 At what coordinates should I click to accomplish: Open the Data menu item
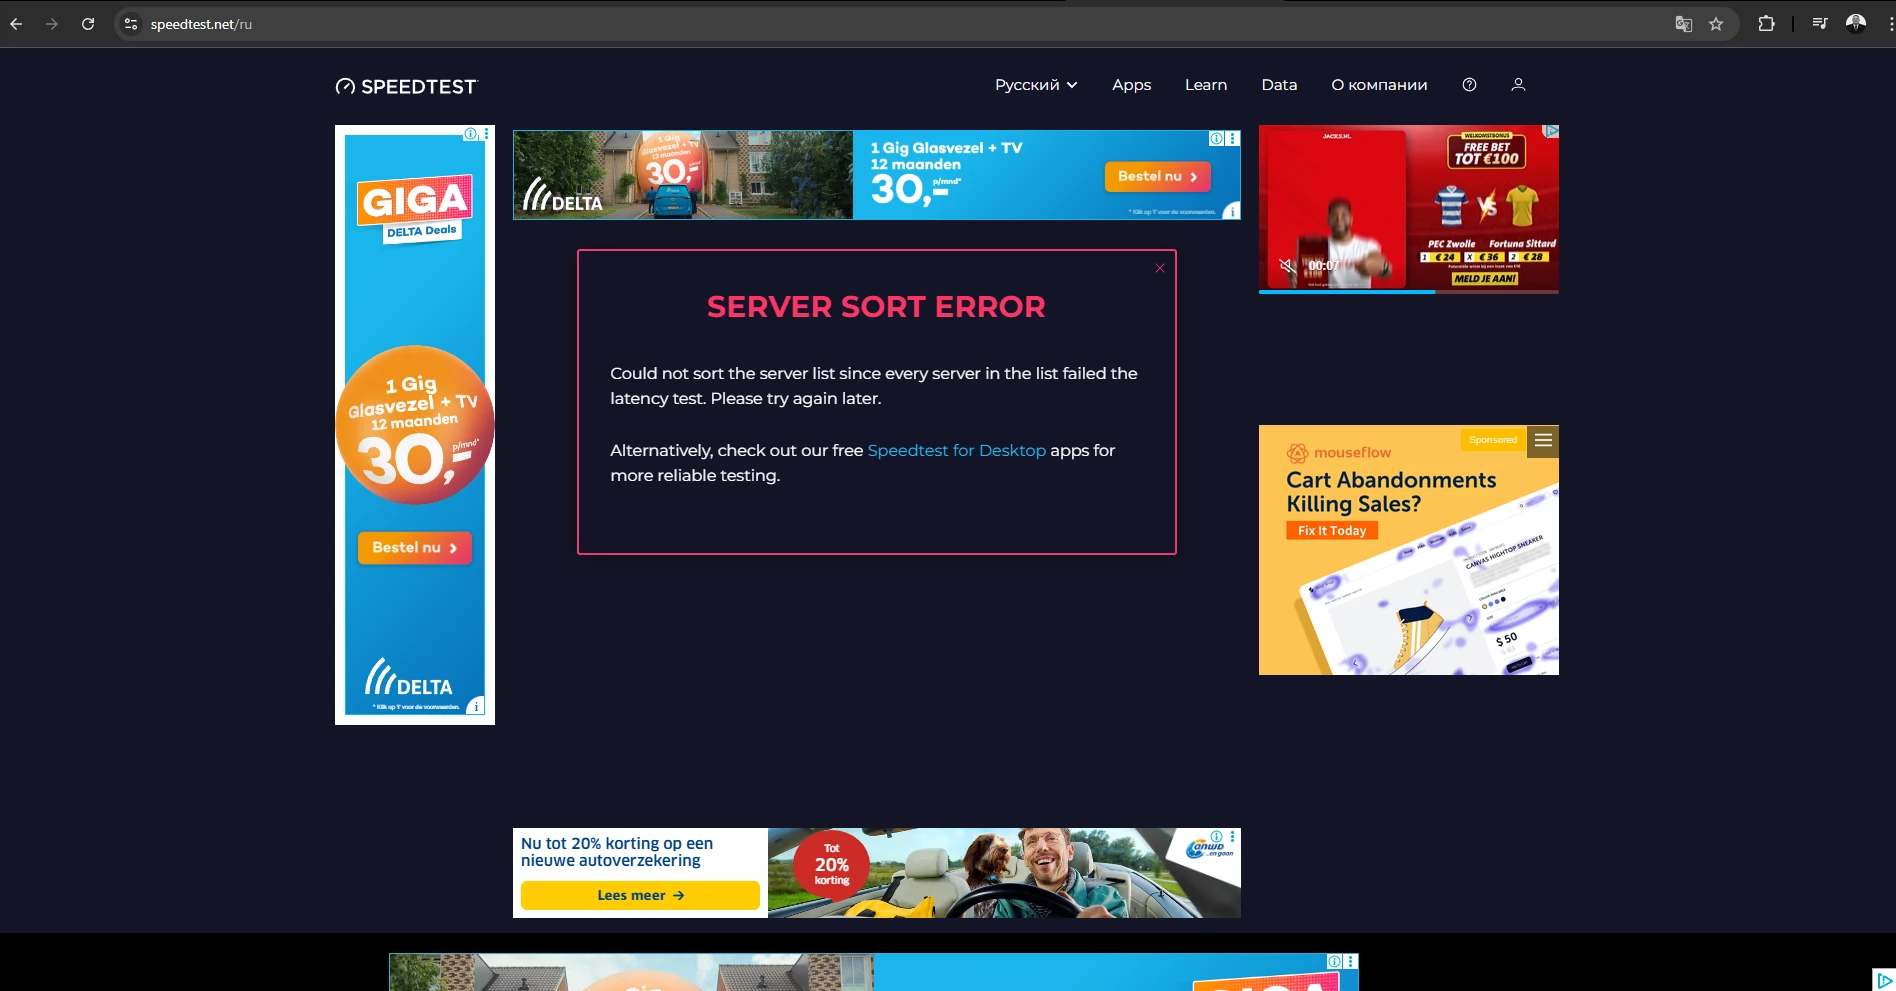click(x=1279, y=85)
